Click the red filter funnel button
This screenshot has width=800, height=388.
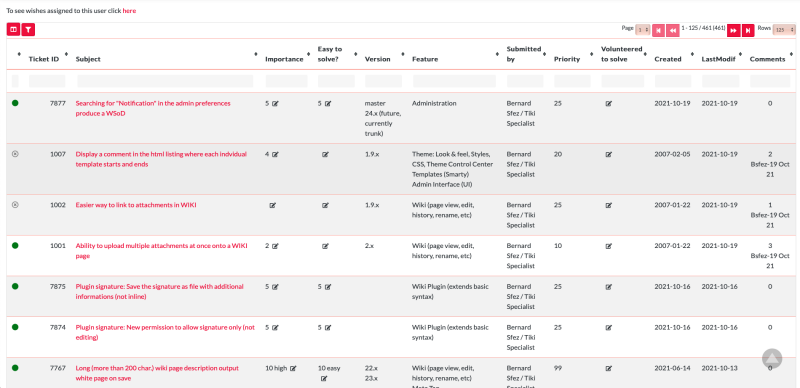[x=29, y=30]
